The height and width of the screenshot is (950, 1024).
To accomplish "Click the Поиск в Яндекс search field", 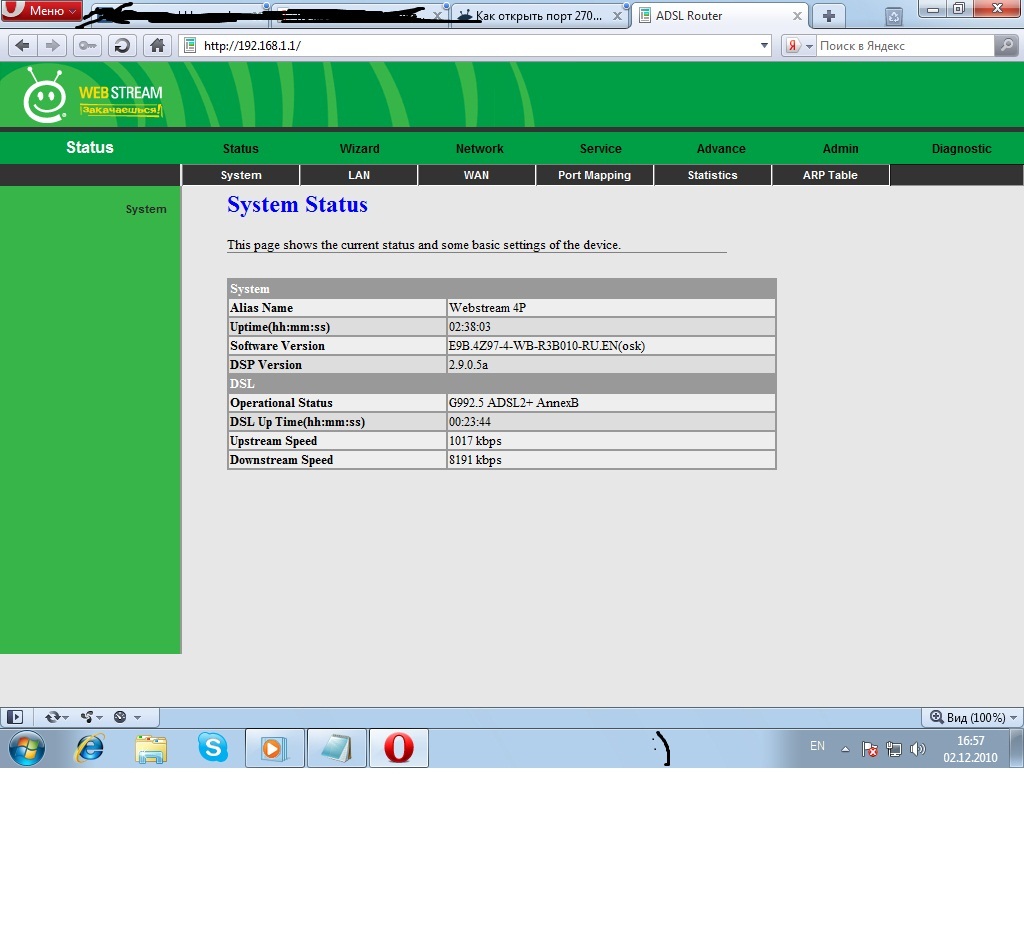I will [905, 46].
